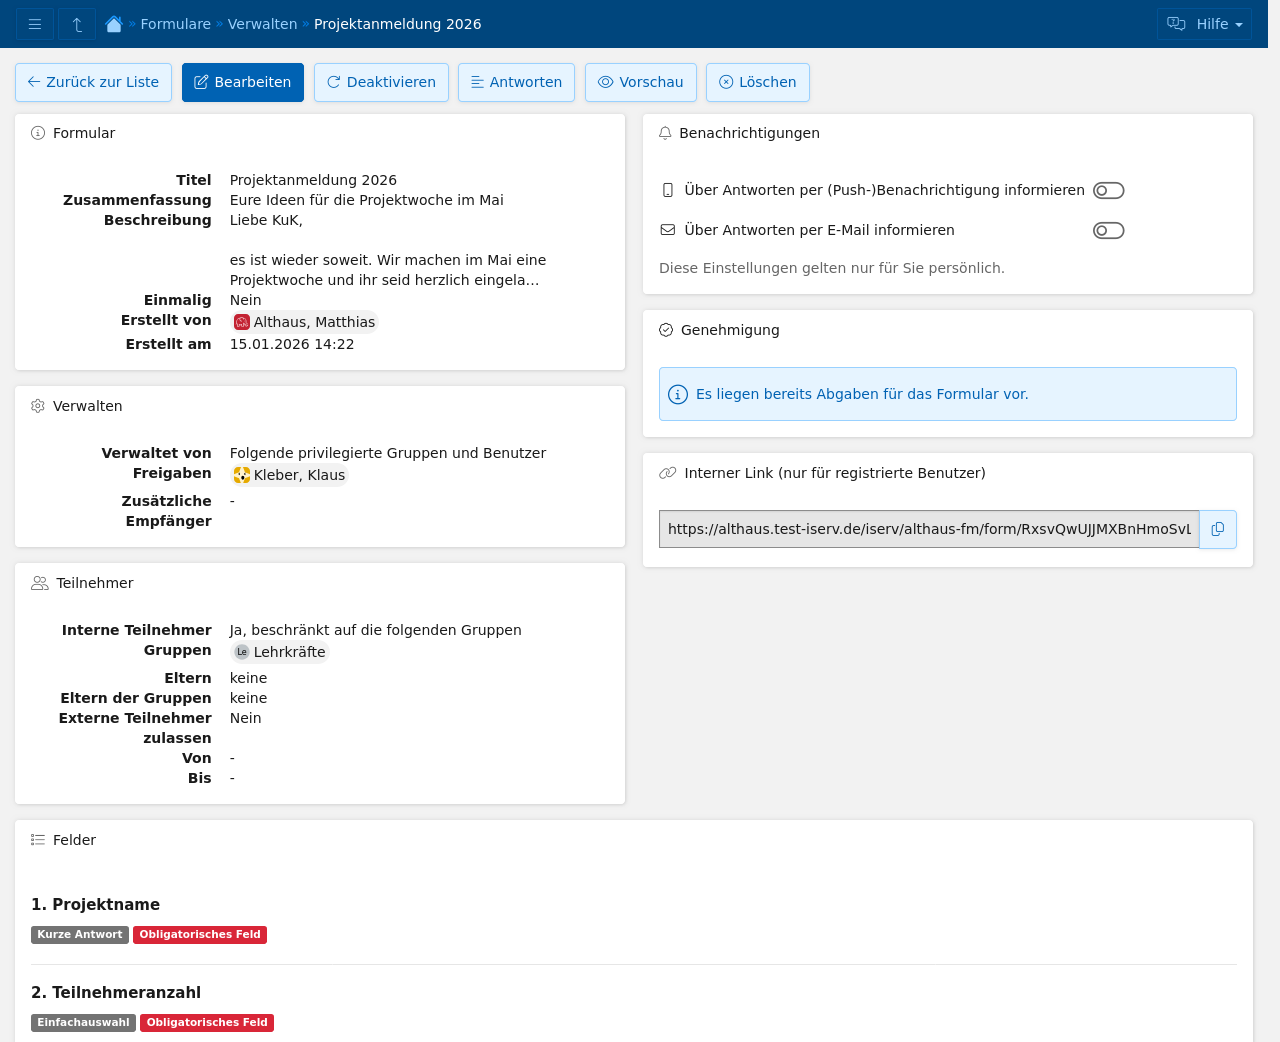
Task: Click the up arrow navigation icon
Action: (77, 24)
